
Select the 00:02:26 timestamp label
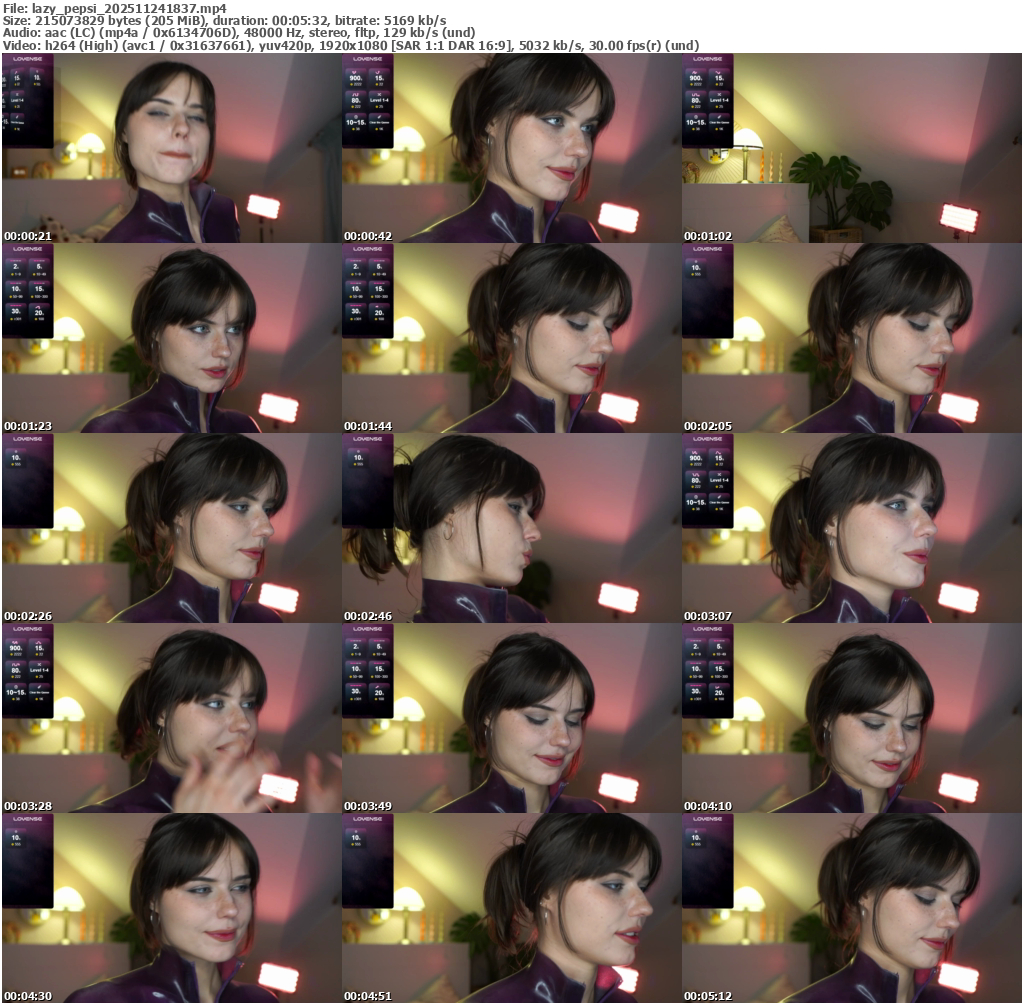28,616
